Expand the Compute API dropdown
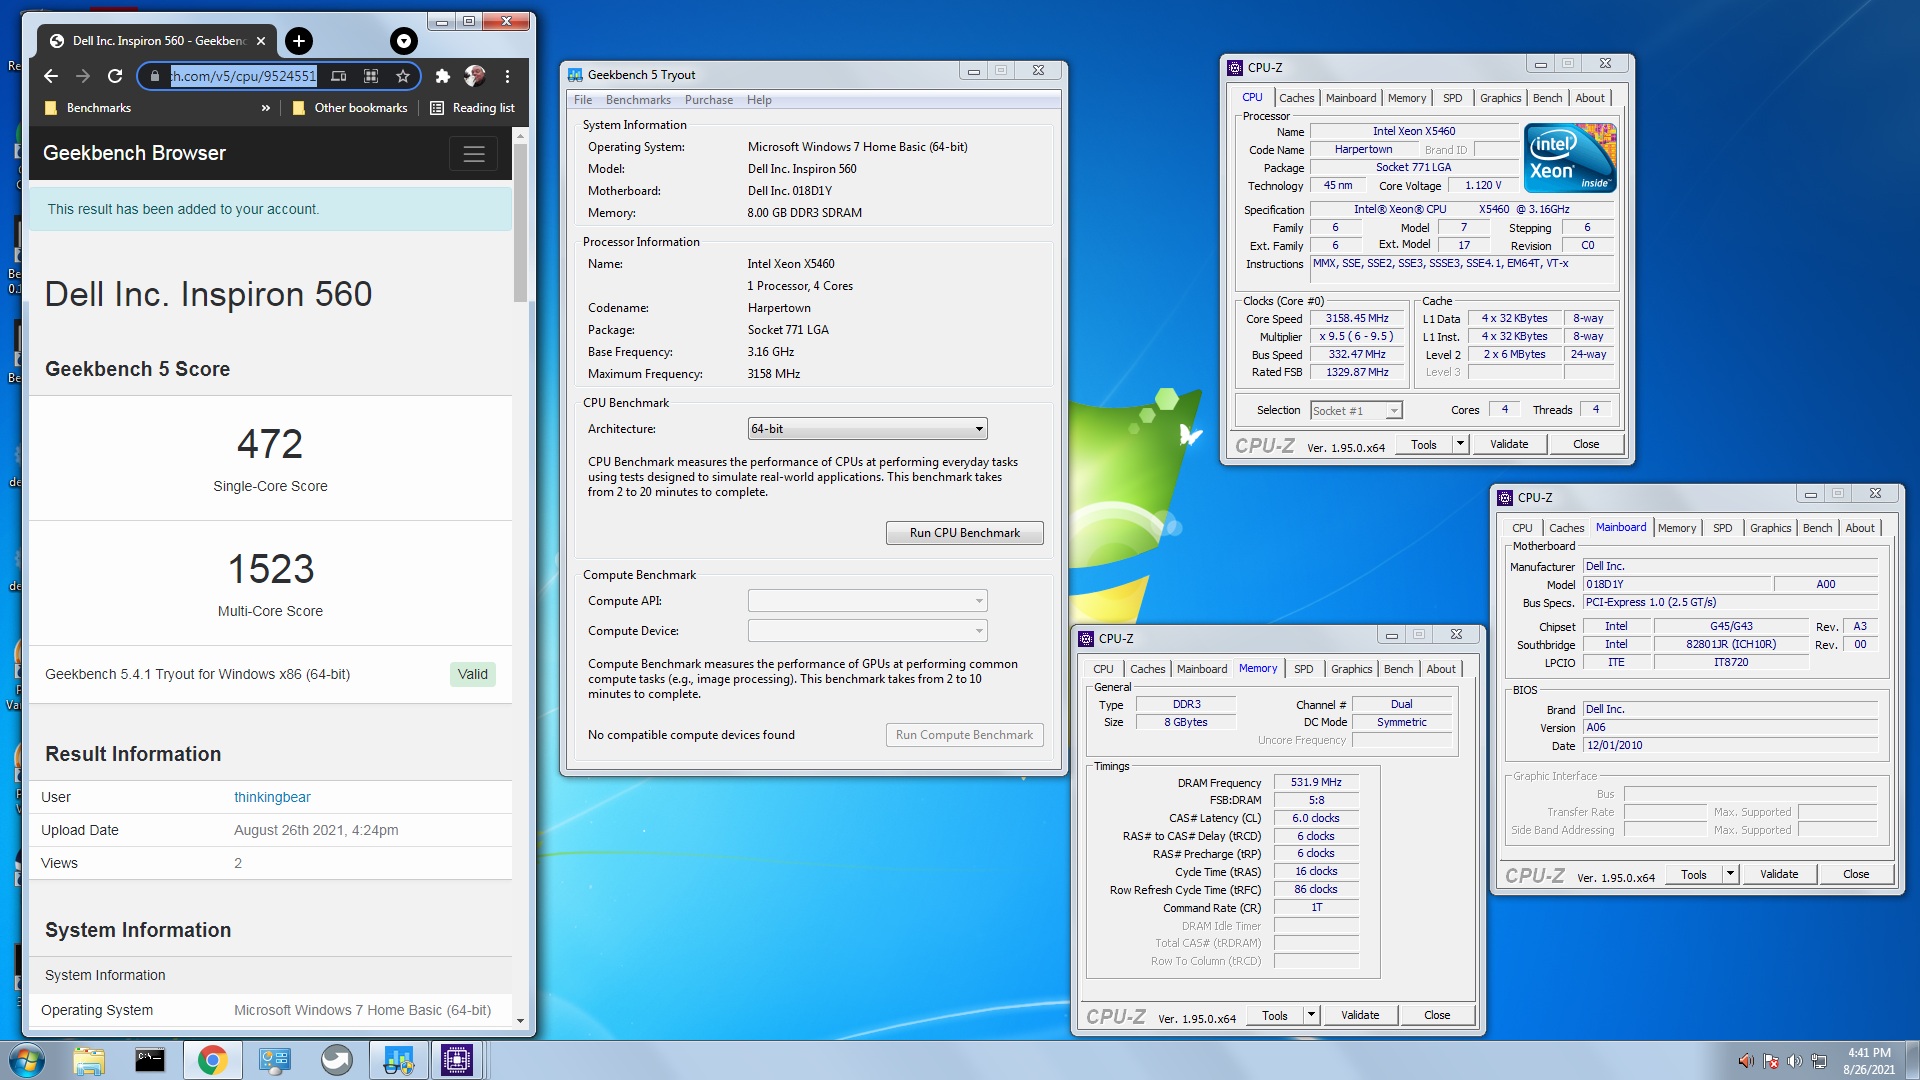The image size is (1920, 1080). point(867,601)
